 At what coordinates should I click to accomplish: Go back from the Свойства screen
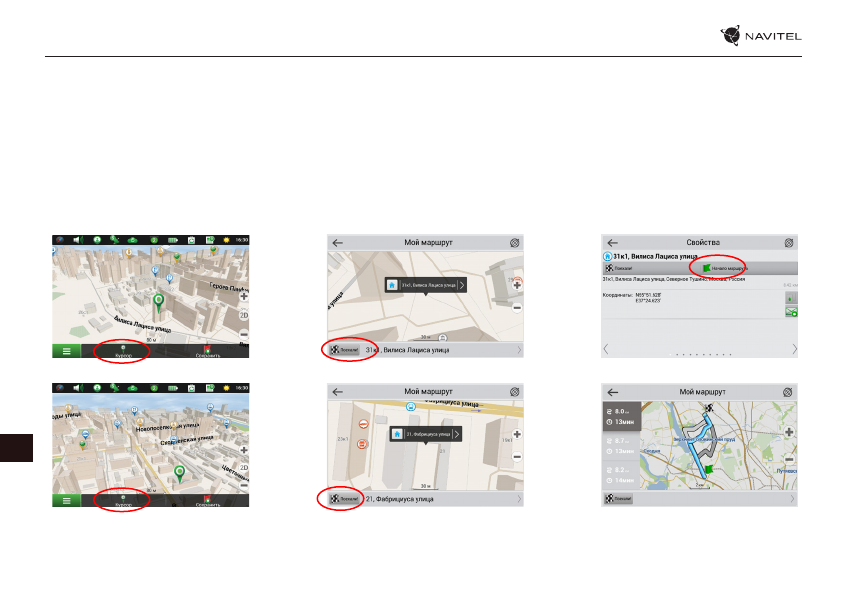coord(611,242)
